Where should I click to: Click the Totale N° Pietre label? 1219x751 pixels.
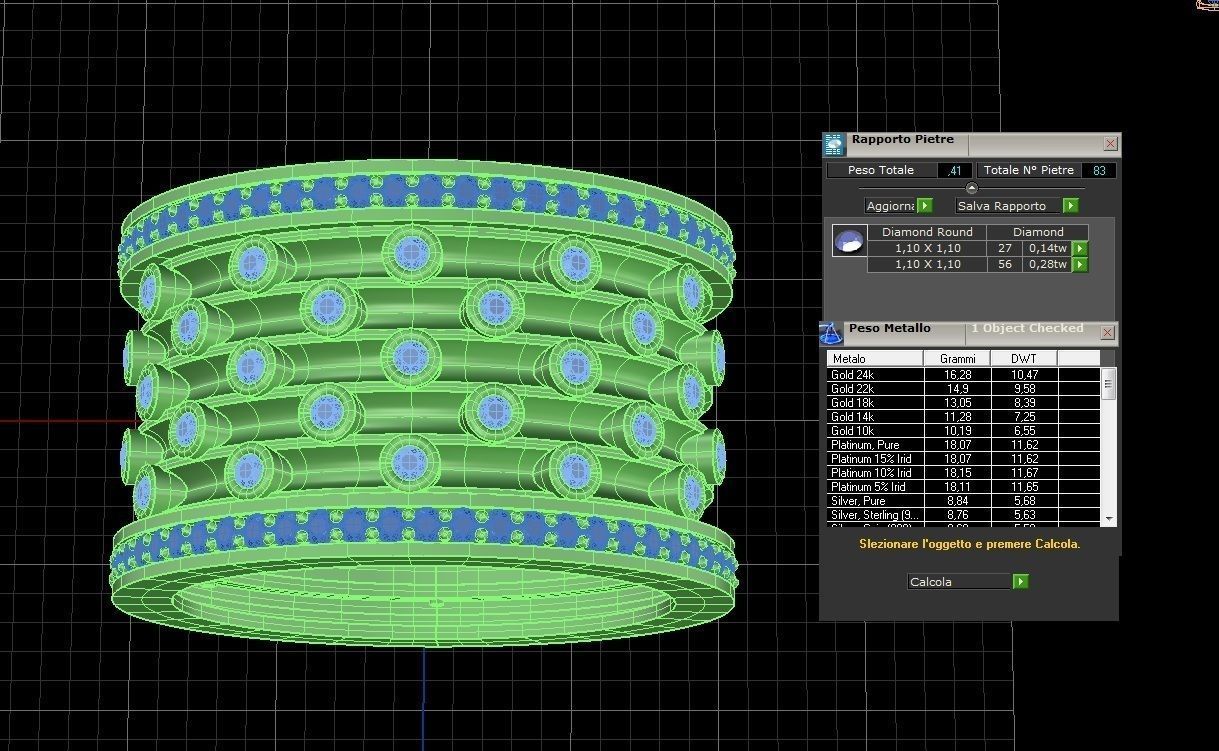(x=1029, y=171)
